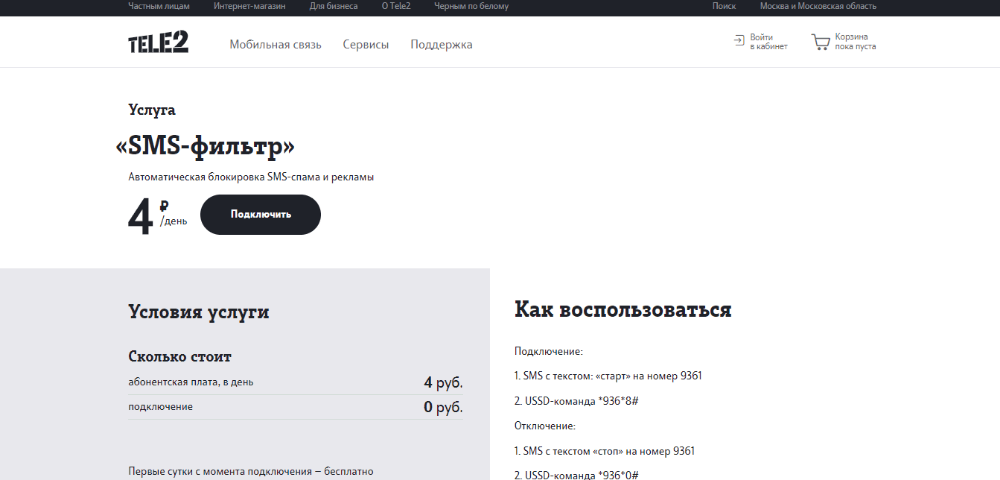The image size is (1000, 480).
Task: Open Частным лицам in top bar
Action: pos(159,6)
